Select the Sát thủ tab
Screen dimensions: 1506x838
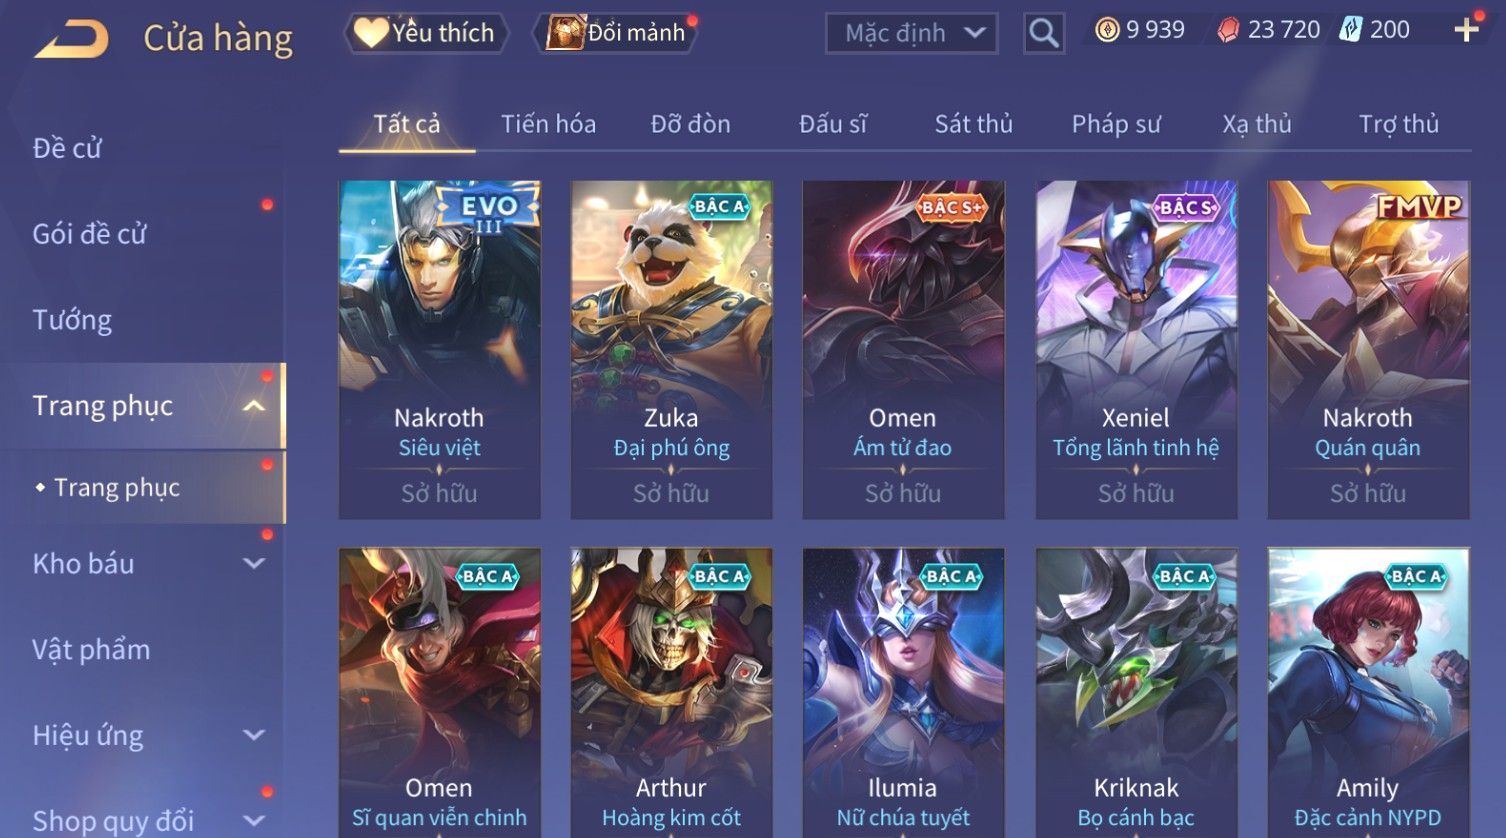974,124
